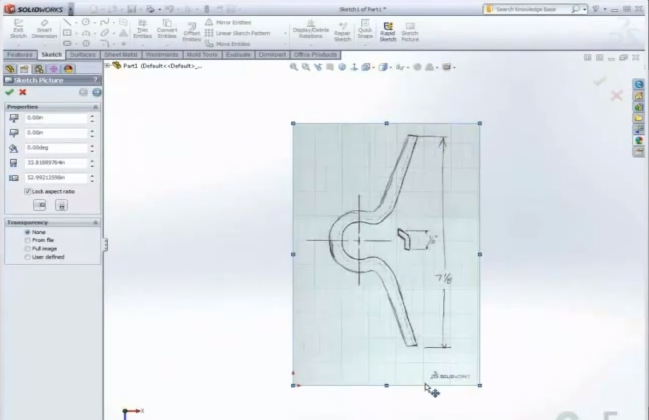Click the flip vertically button
The height and width of the screenshot is (420, 649).
61,205
